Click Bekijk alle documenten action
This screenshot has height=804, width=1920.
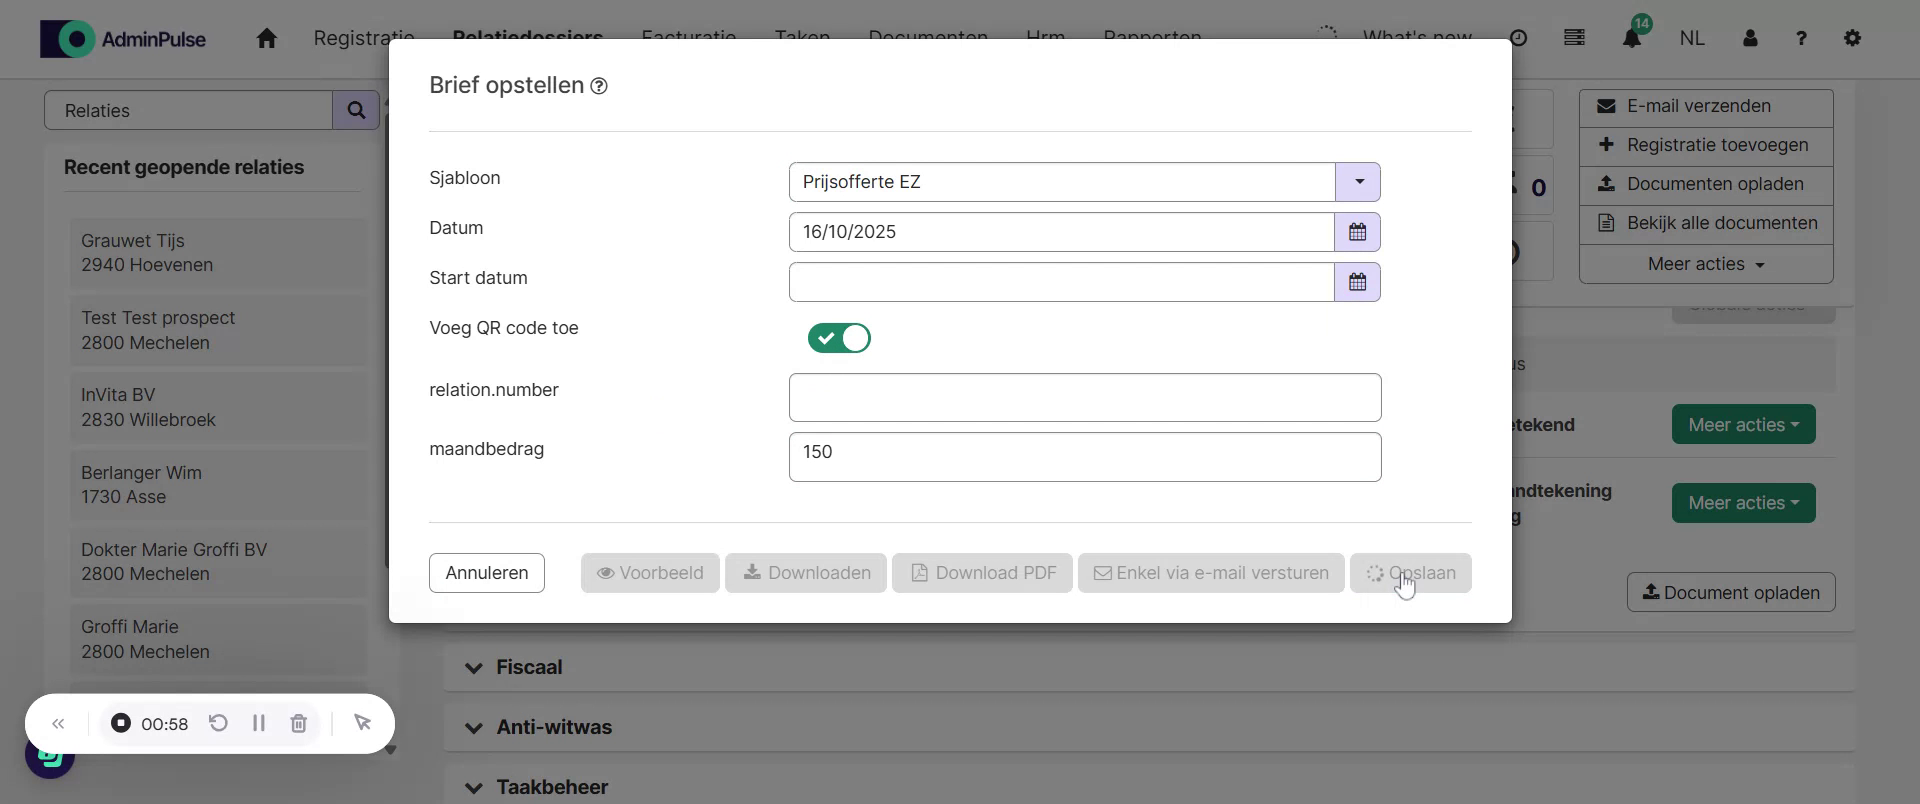[x=1706, y=223]
